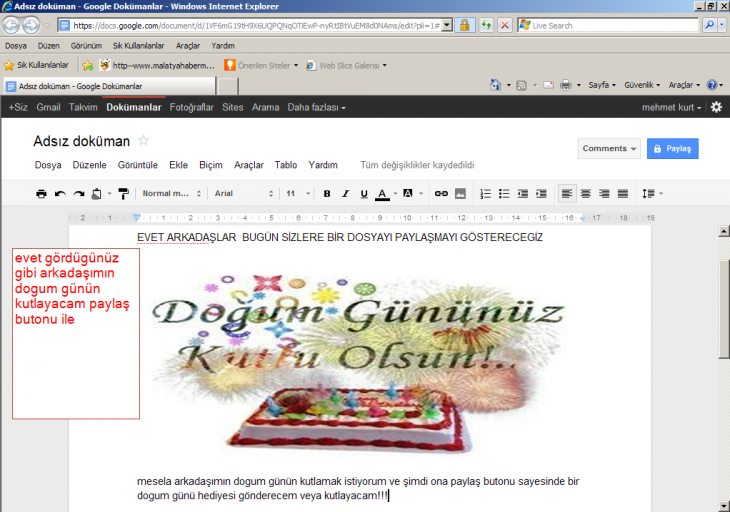Star the Adsız doküman document
The width and height of the screenshot is (730, 512).
click(x=143, y=140)
